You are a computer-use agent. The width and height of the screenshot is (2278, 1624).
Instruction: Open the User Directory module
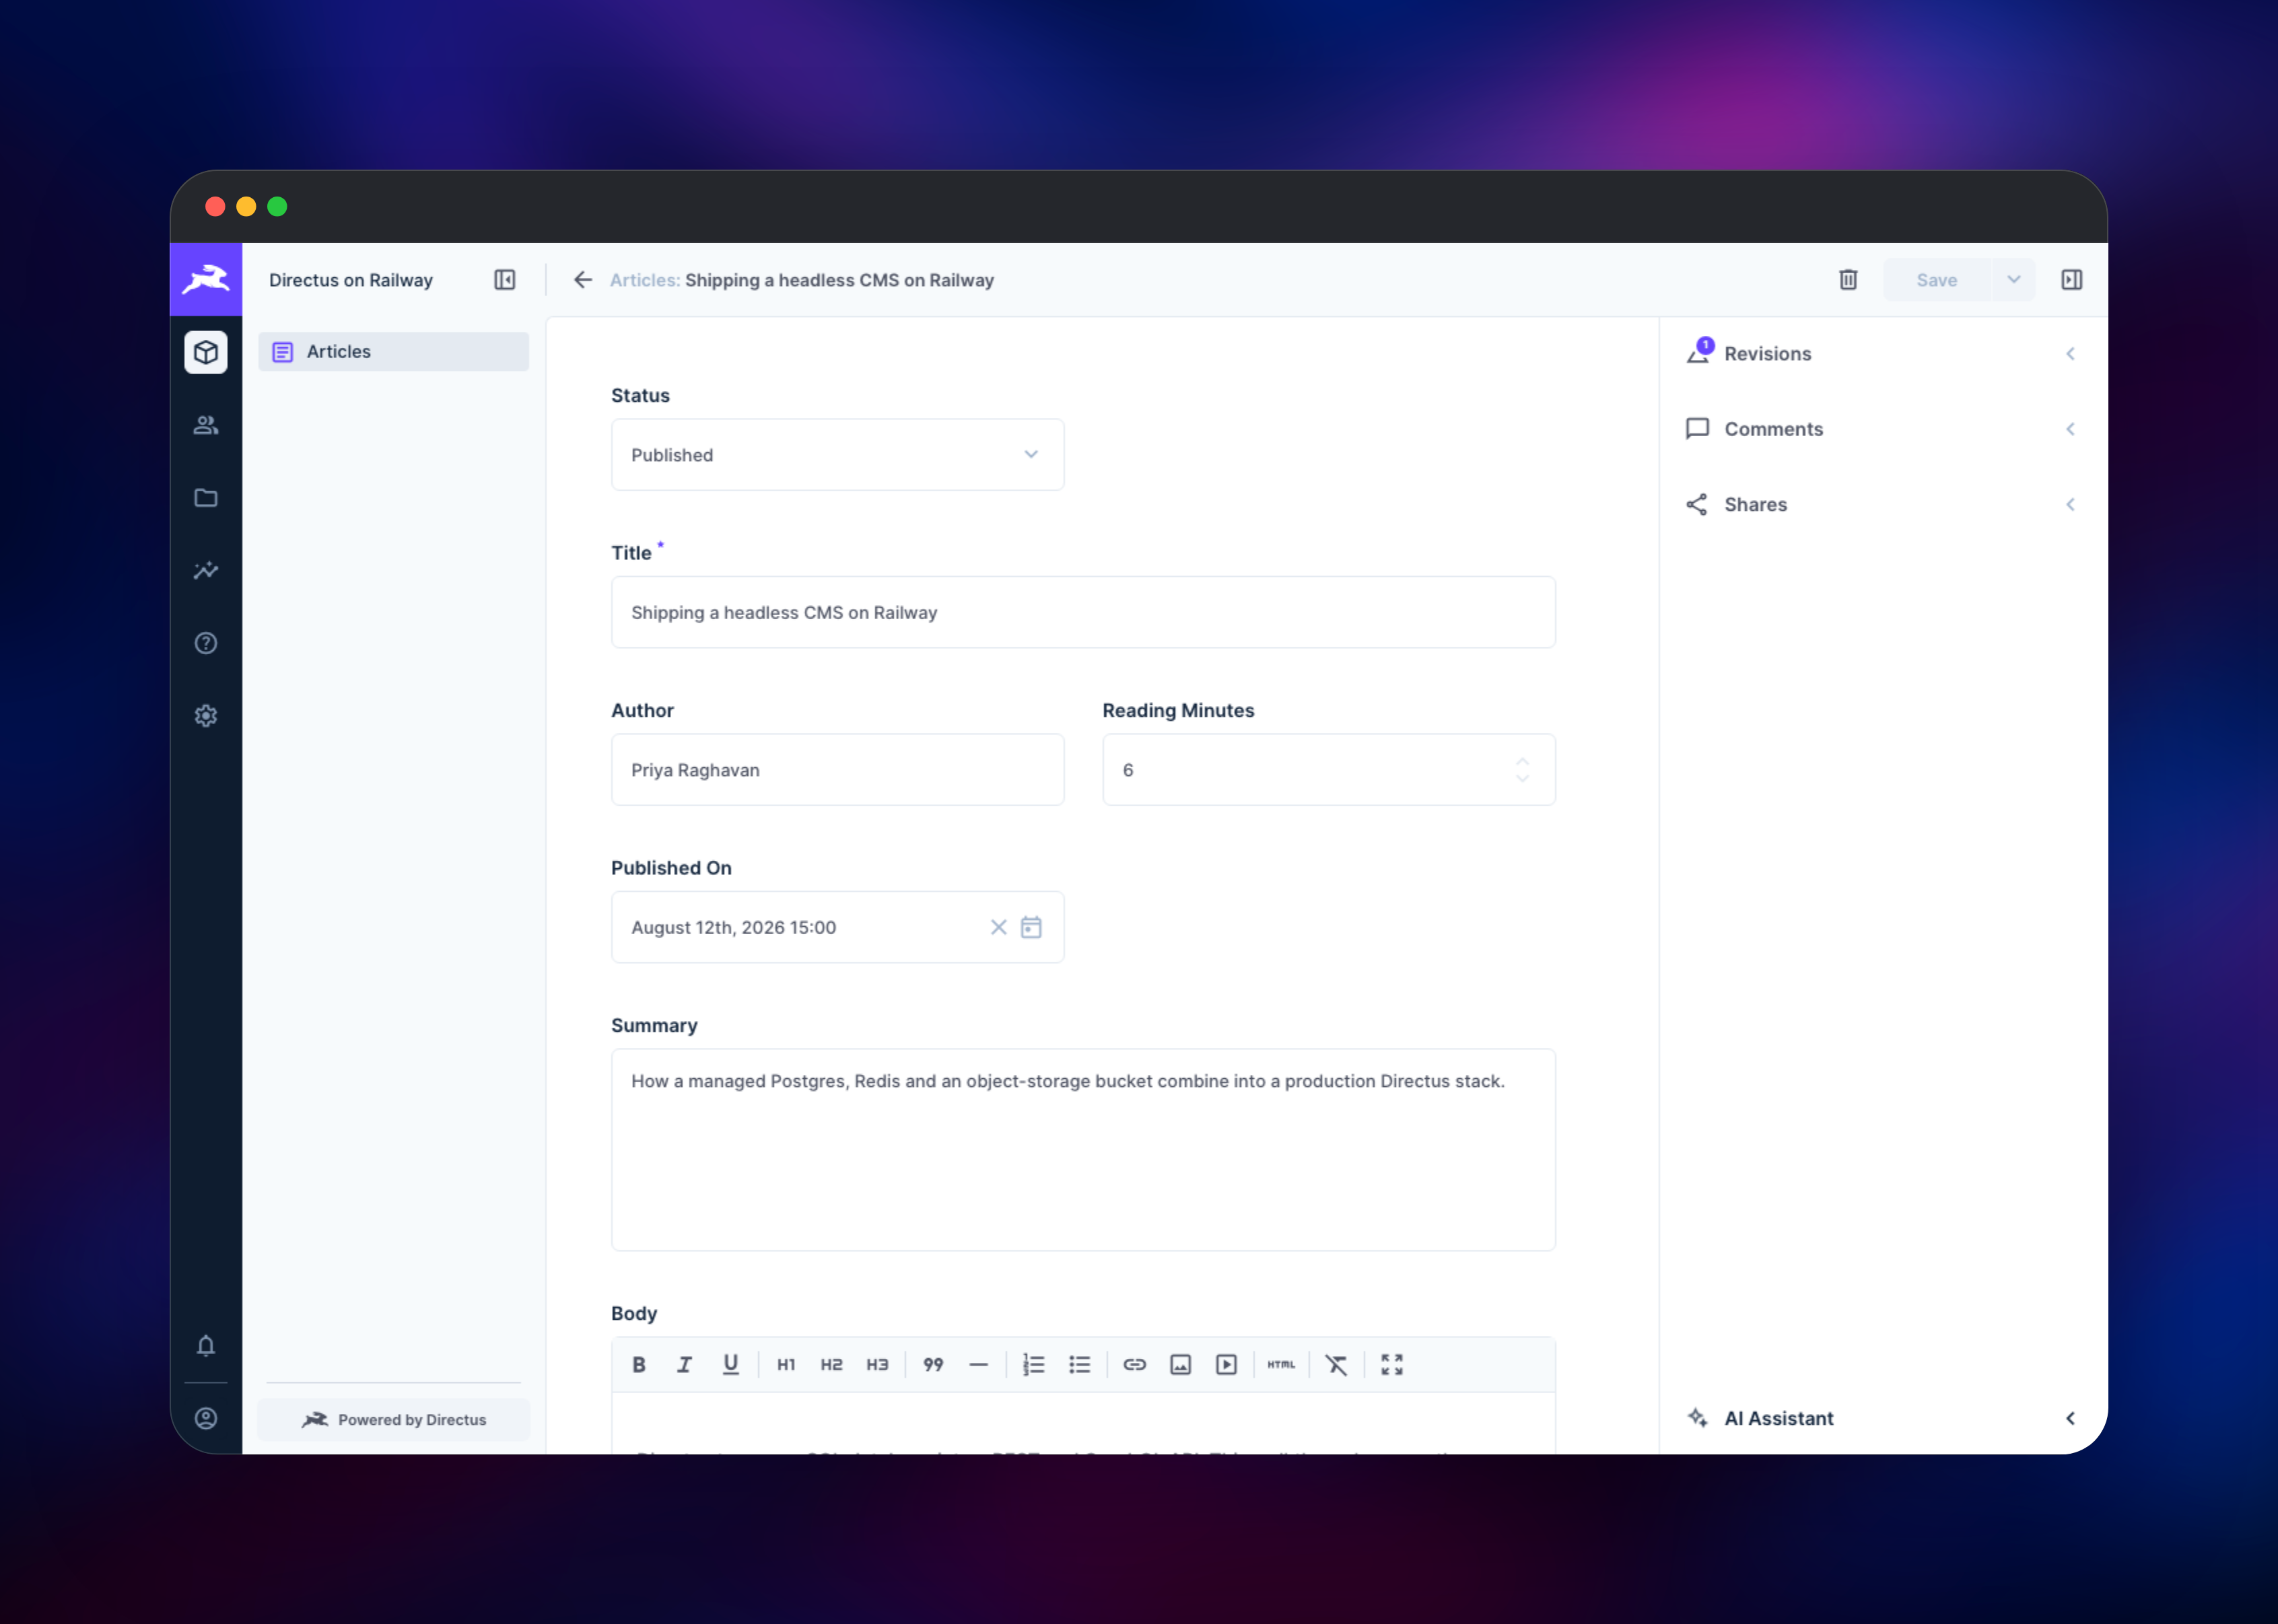tap(206, 425)
